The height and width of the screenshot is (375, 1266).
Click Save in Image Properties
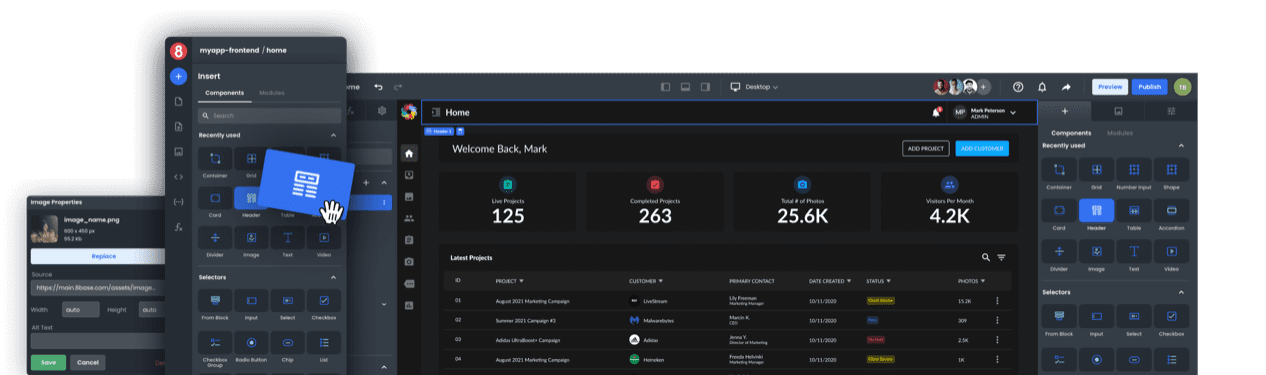coord(48,362)
